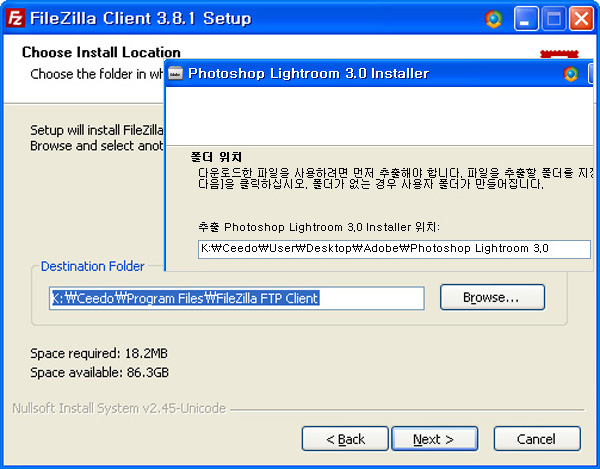600x469 pixels.
Task: Click the '폴더 위치' heading in Lightroom Installer
Action: click(216, 157)
